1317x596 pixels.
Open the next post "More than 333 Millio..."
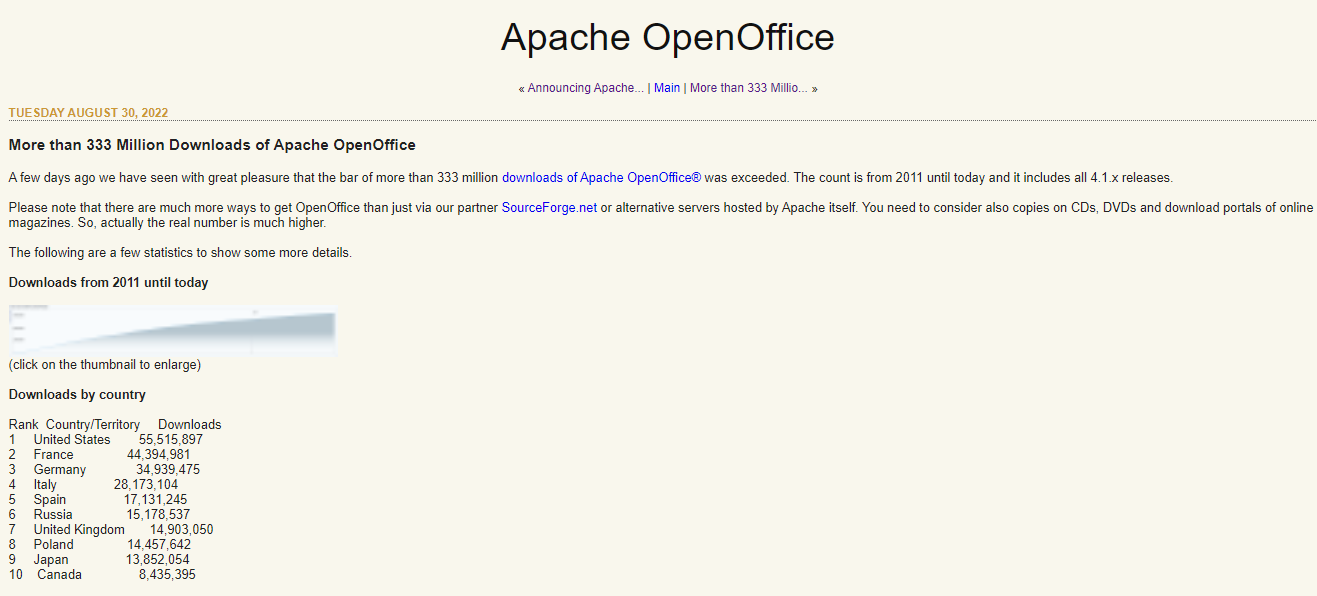(749, 88)
